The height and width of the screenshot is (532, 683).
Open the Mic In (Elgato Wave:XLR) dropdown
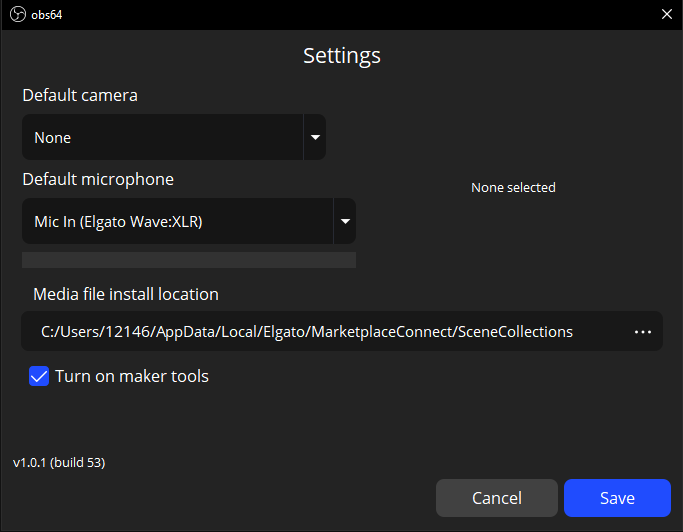pos(176,221)
